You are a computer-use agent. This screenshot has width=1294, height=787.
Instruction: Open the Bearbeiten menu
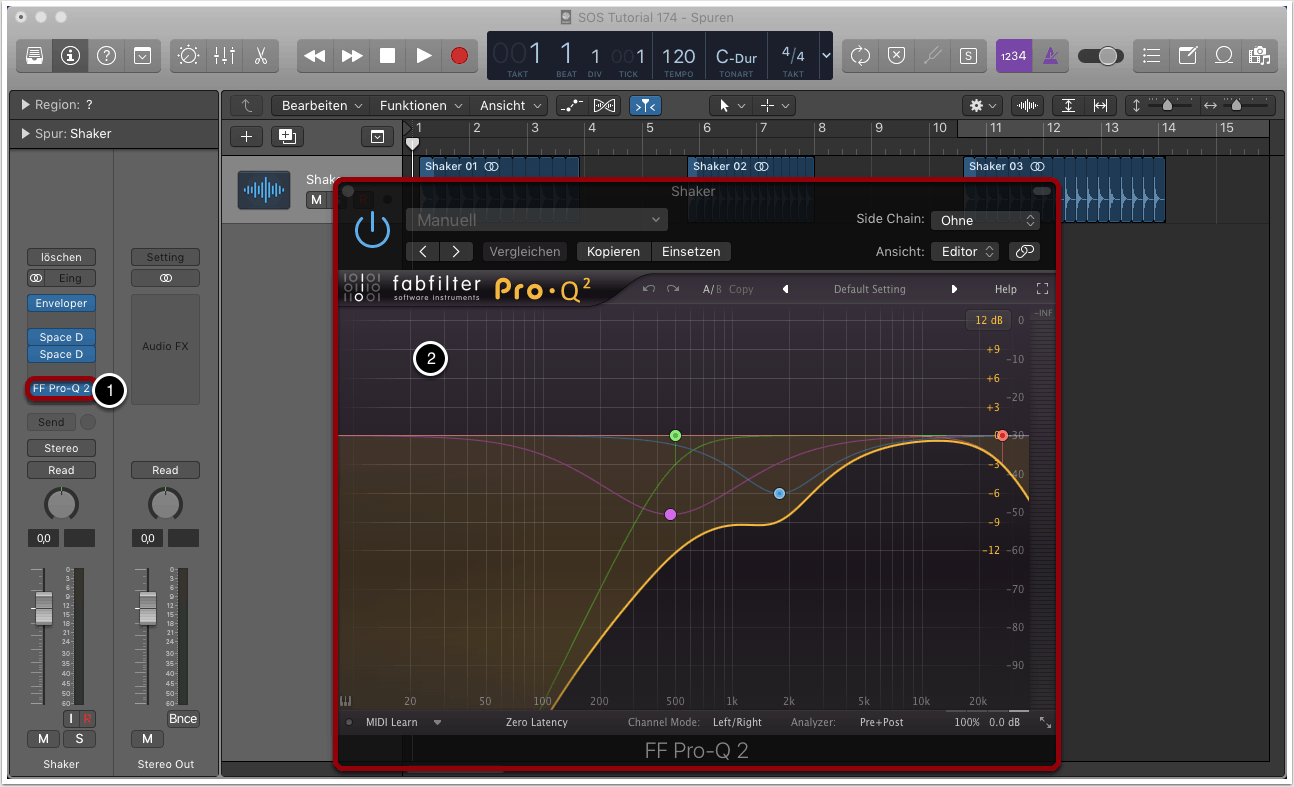320,105
